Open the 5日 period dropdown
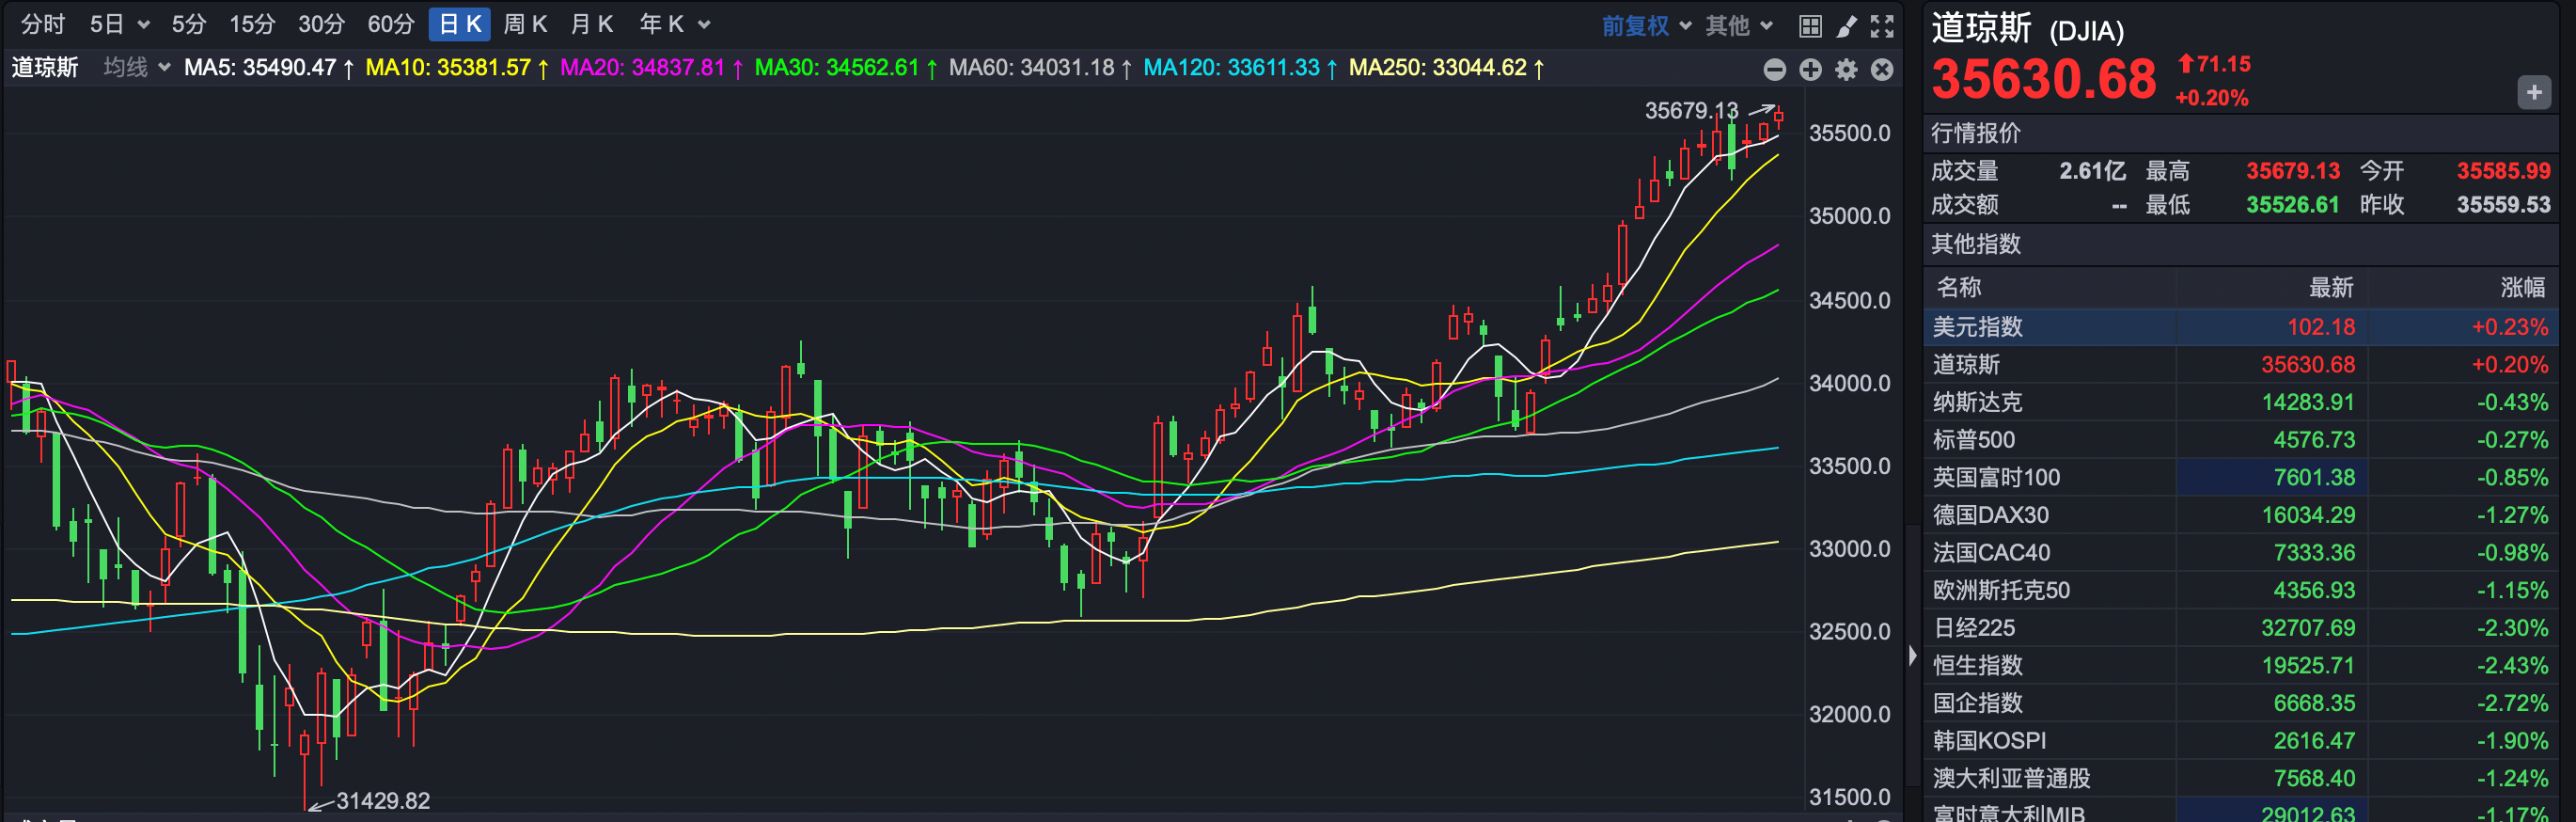 tap(119, 24)
